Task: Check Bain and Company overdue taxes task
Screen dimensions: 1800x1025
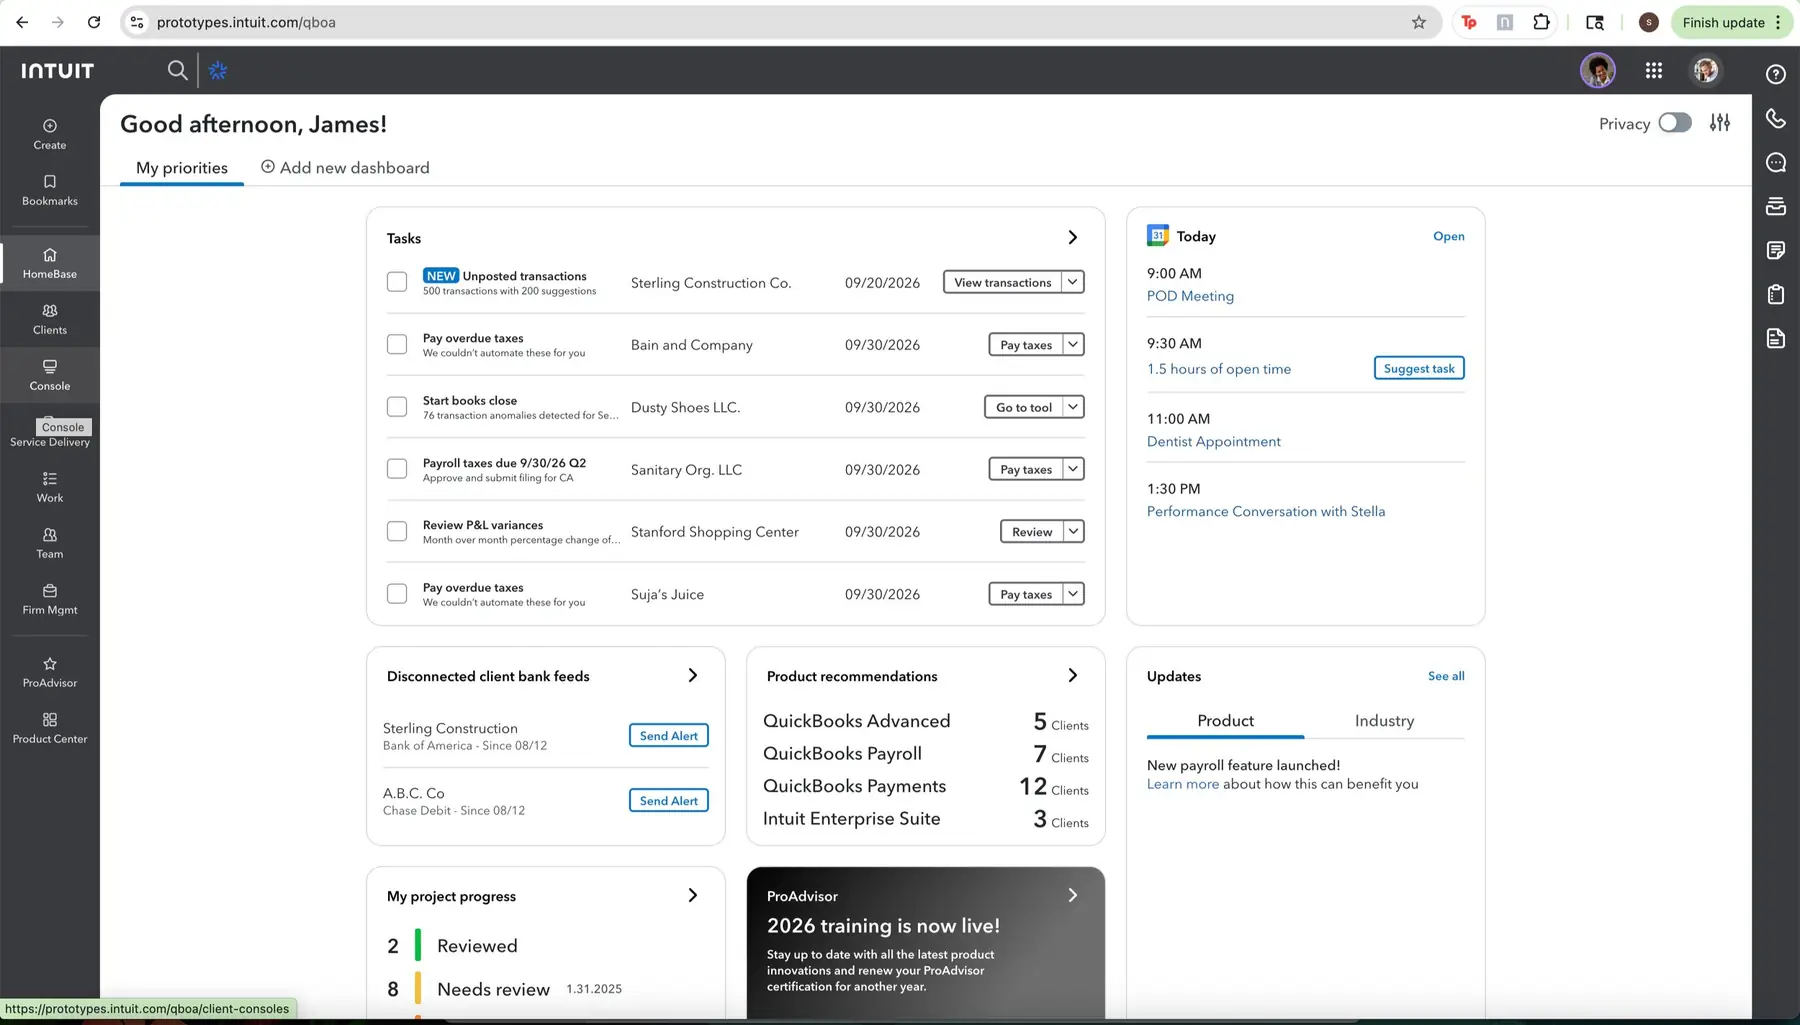Action: (x=397, y=344)
